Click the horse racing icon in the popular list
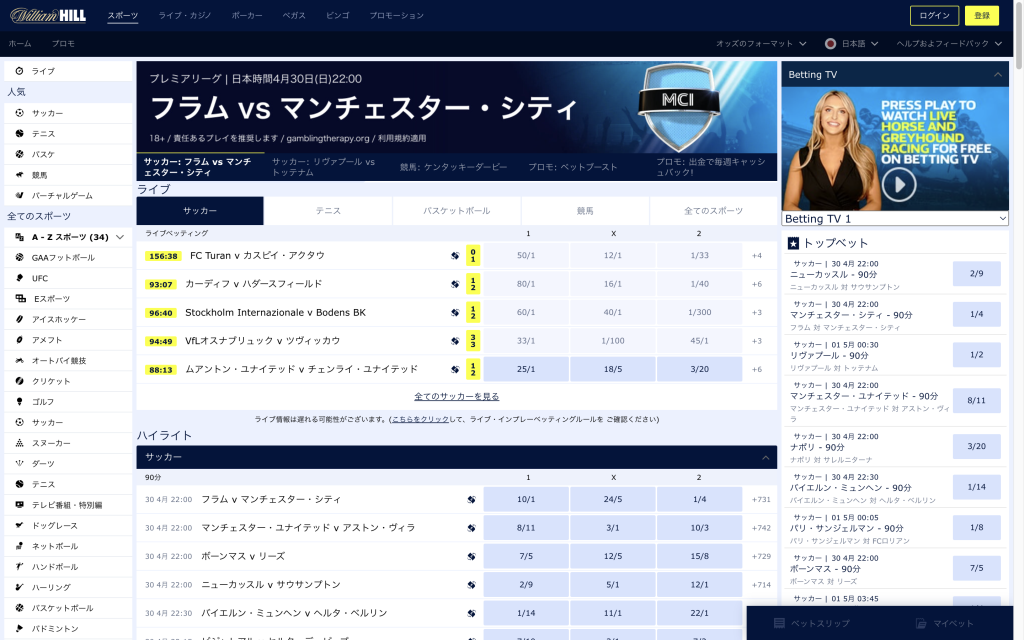 coord(20,175)
